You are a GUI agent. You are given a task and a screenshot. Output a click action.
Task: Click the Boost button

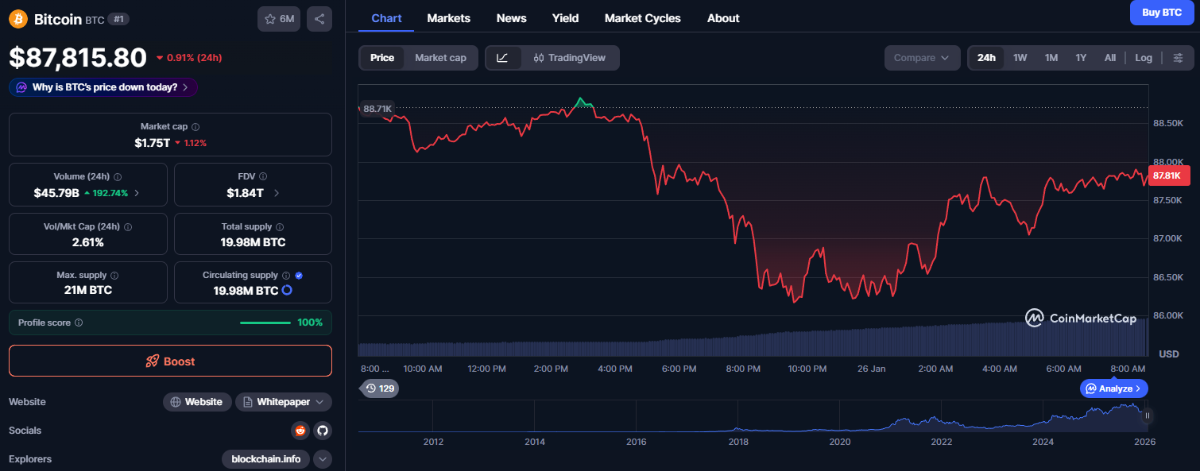coord(170,361)
